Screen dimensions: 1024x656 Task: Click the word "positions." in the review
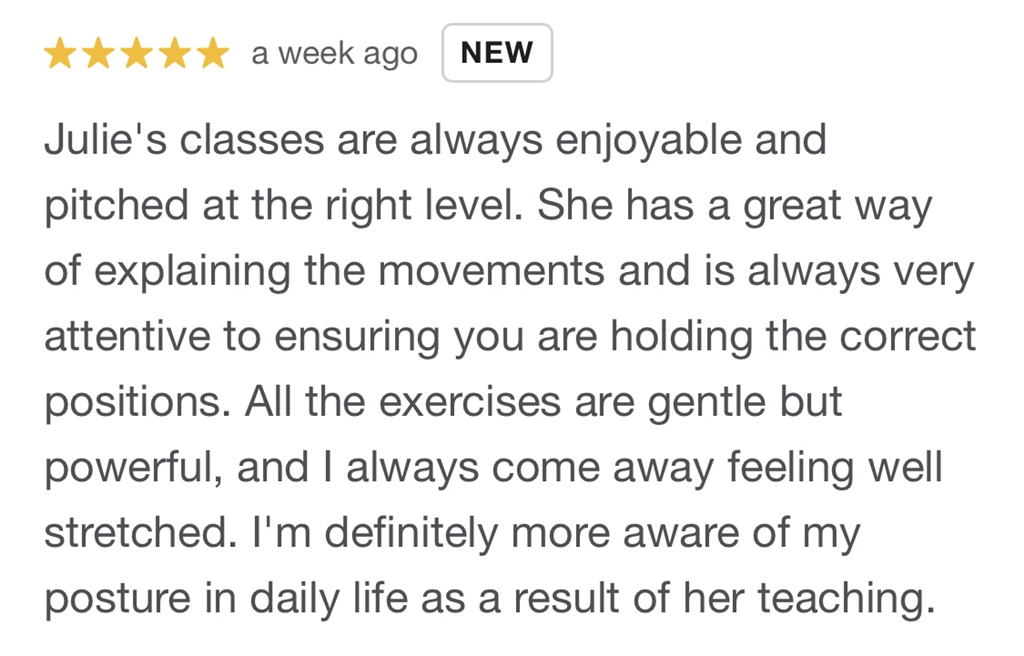coord(134,403)
